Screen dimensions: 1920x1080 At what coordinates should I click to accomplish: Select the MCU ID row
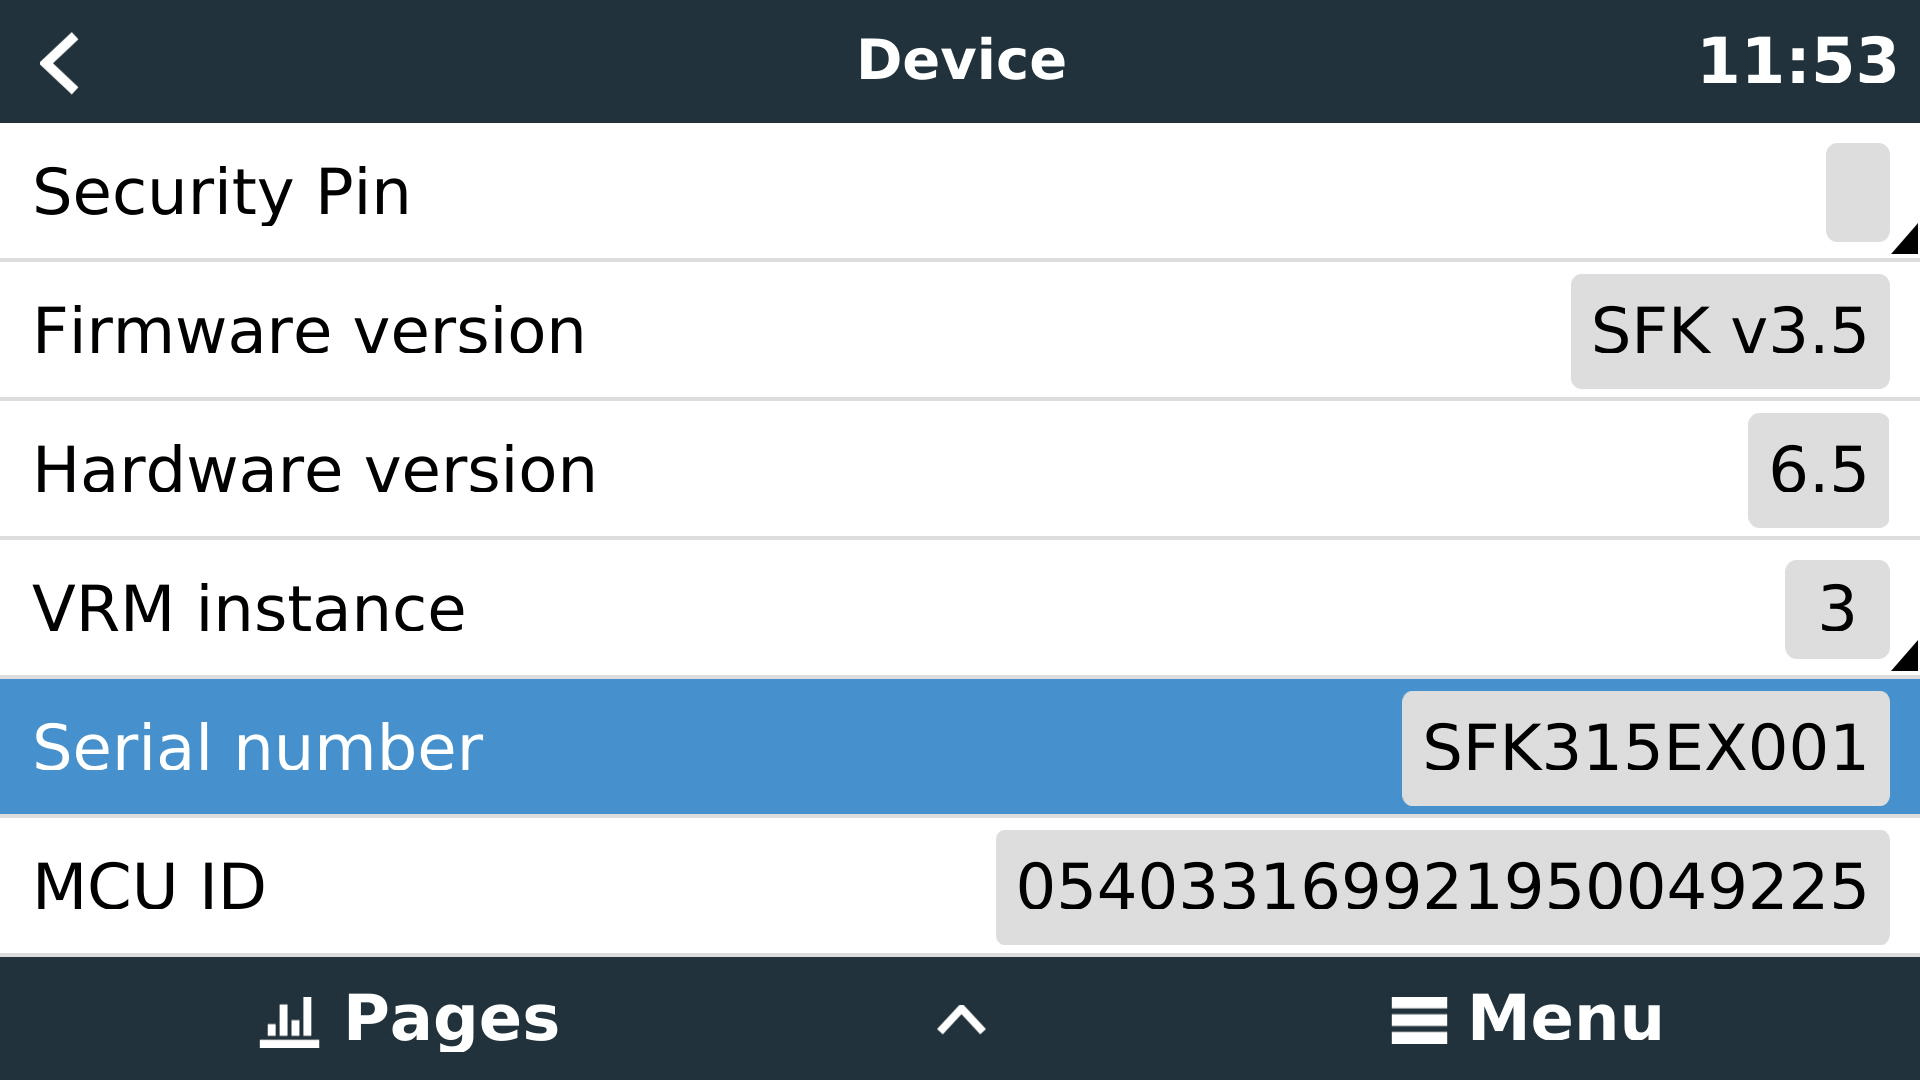pos(500,887)
